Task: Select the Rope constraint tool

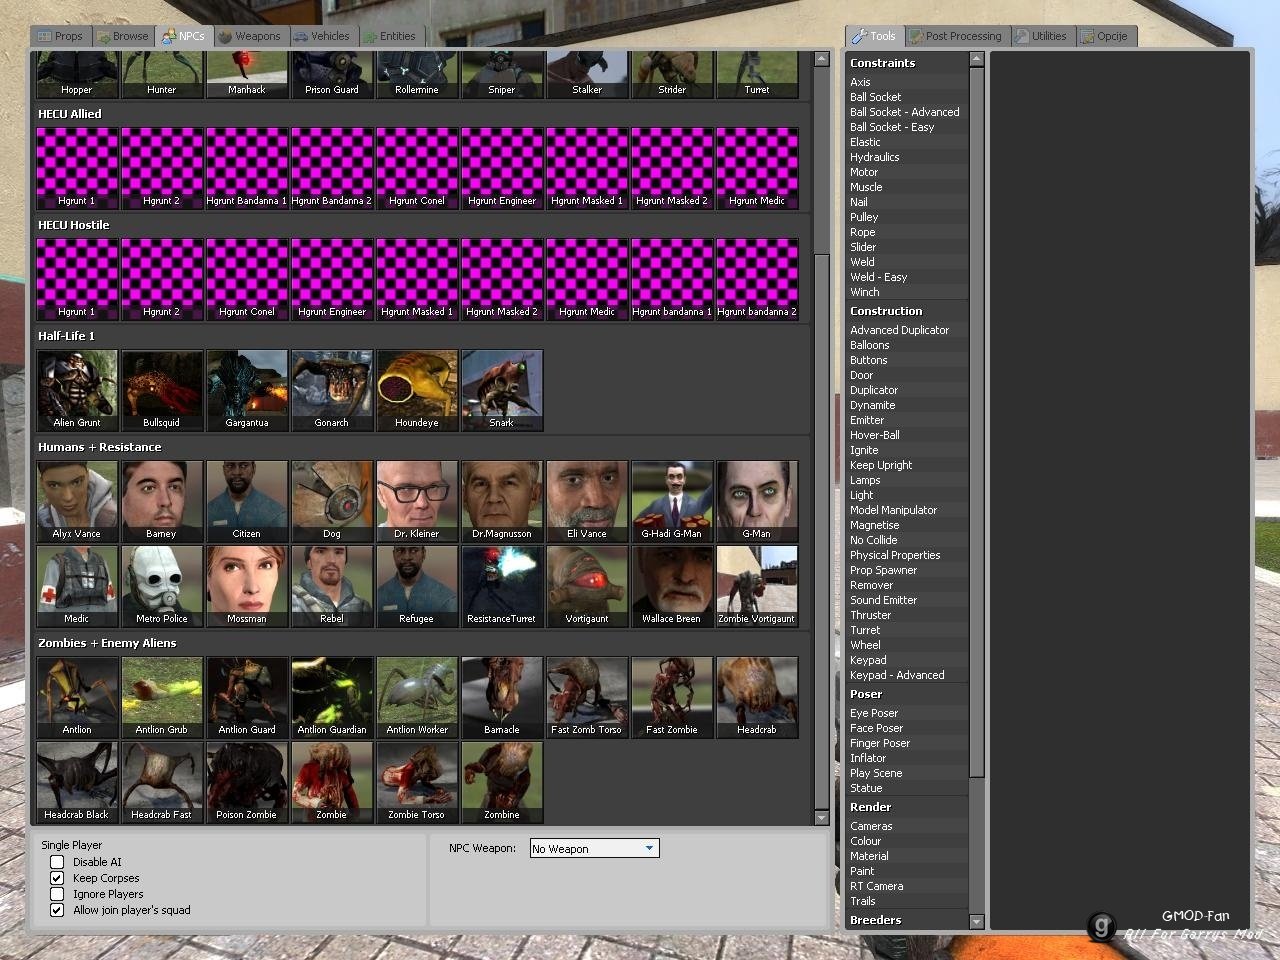Action: pos(907,232)
